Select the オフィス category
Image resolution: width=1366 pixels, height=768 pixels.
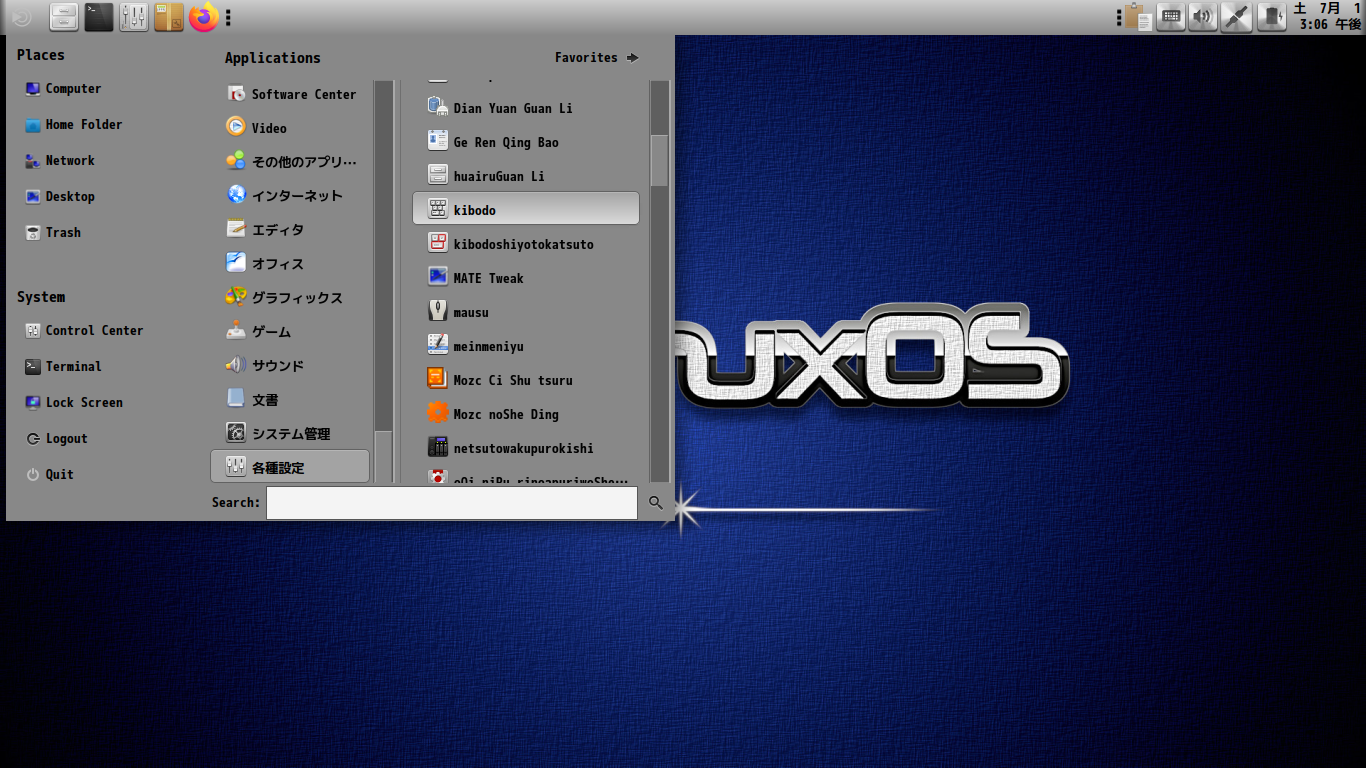pos(290,264)
